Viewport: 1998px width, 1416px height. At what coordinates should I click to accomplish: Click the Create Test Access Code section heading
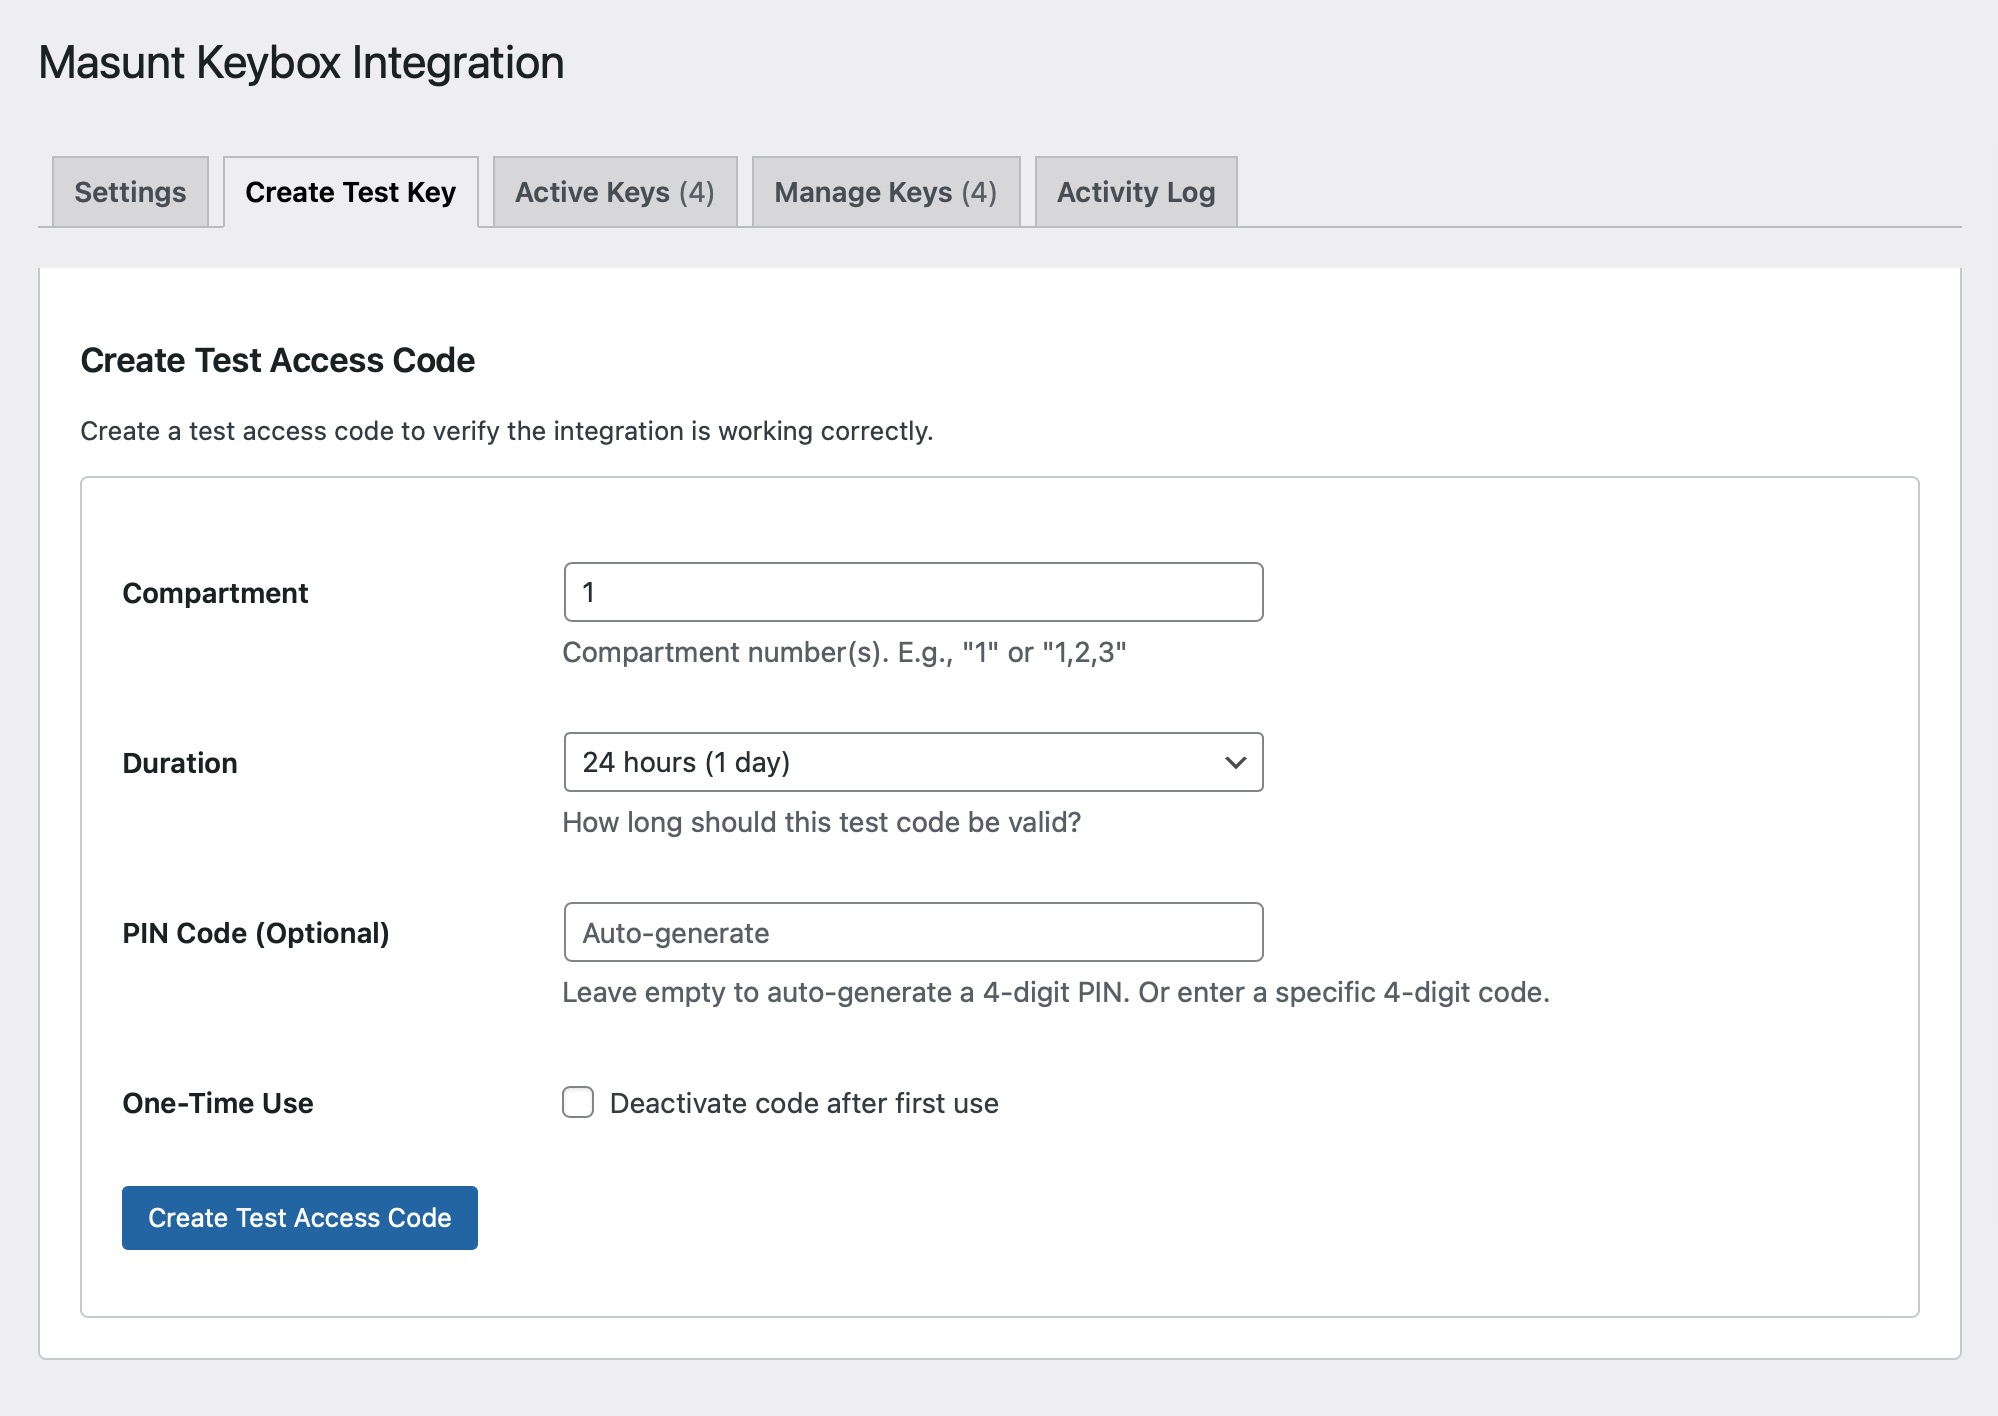(x=278, y=360)
